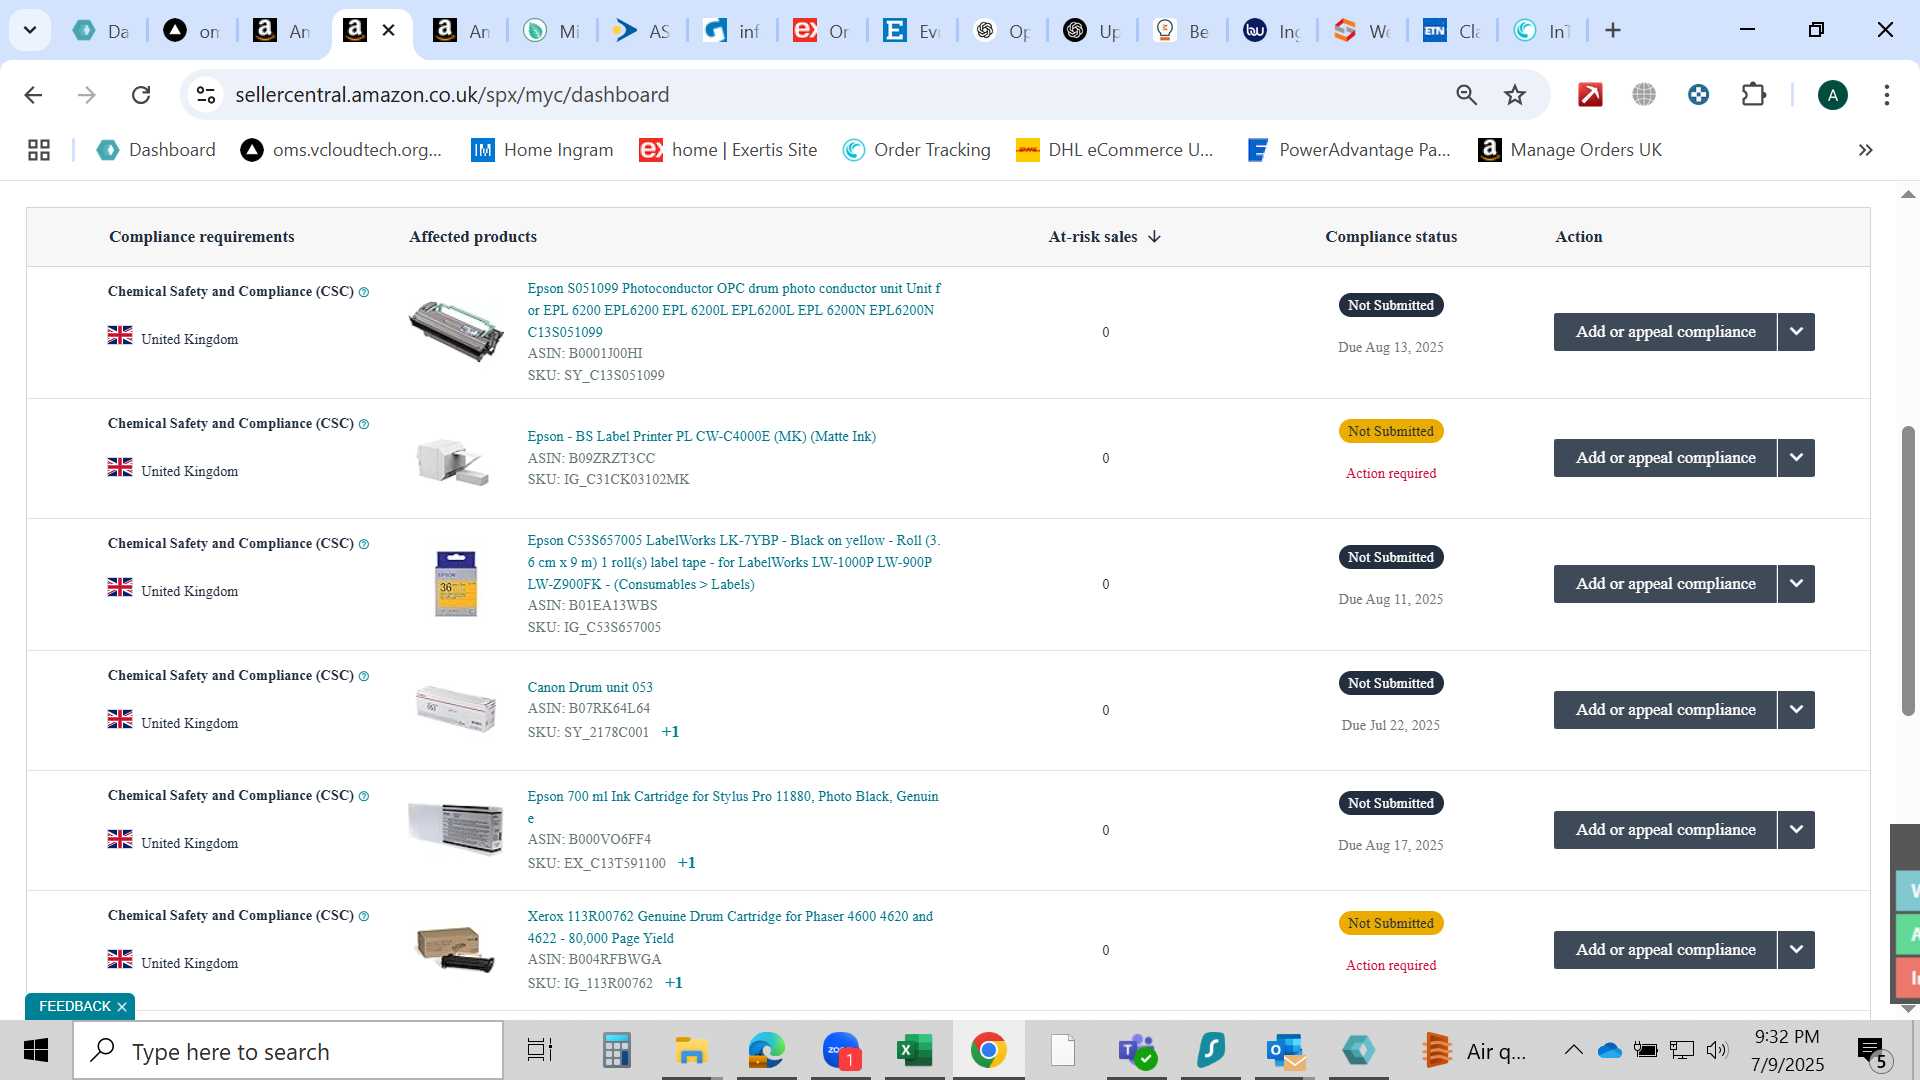
Task: Close the active Amazon tab
Action: [x=389, y=30]
